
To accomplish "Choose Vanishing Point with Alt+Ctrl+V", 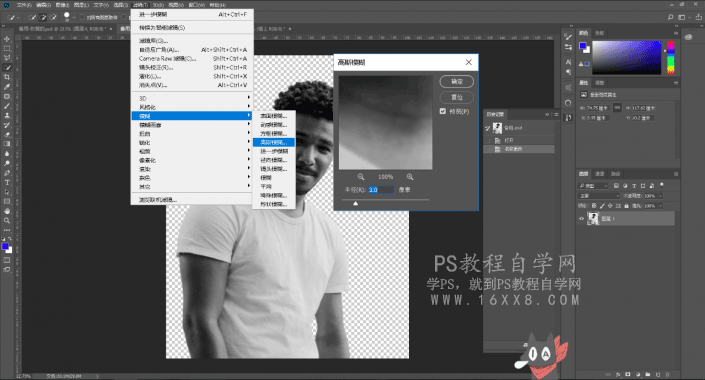I will [x=192, y=85].
